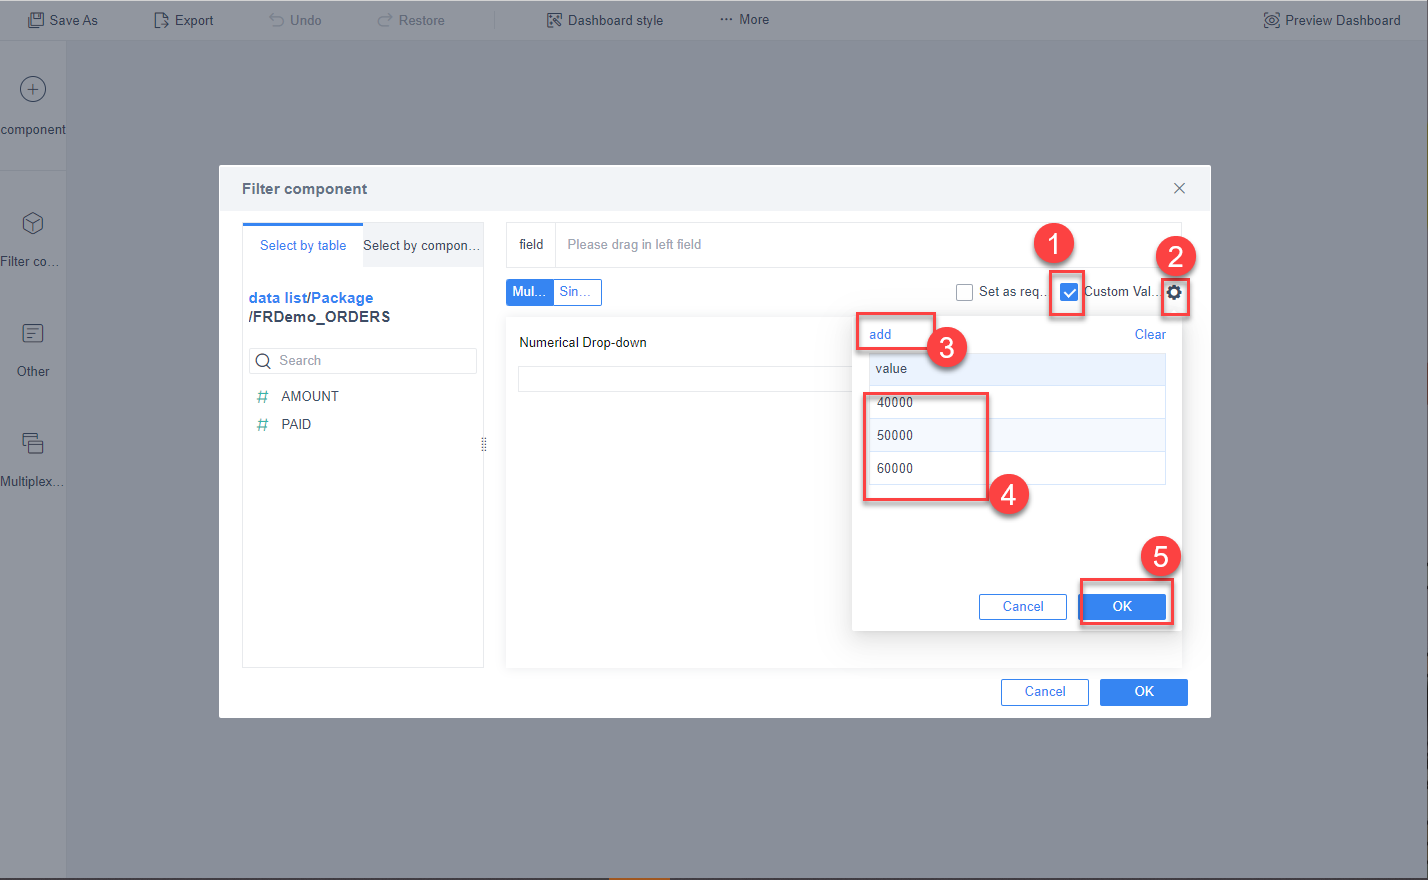Open the Search box in data list
Screen dimensions: 1428x880
[x=362, y=360]
